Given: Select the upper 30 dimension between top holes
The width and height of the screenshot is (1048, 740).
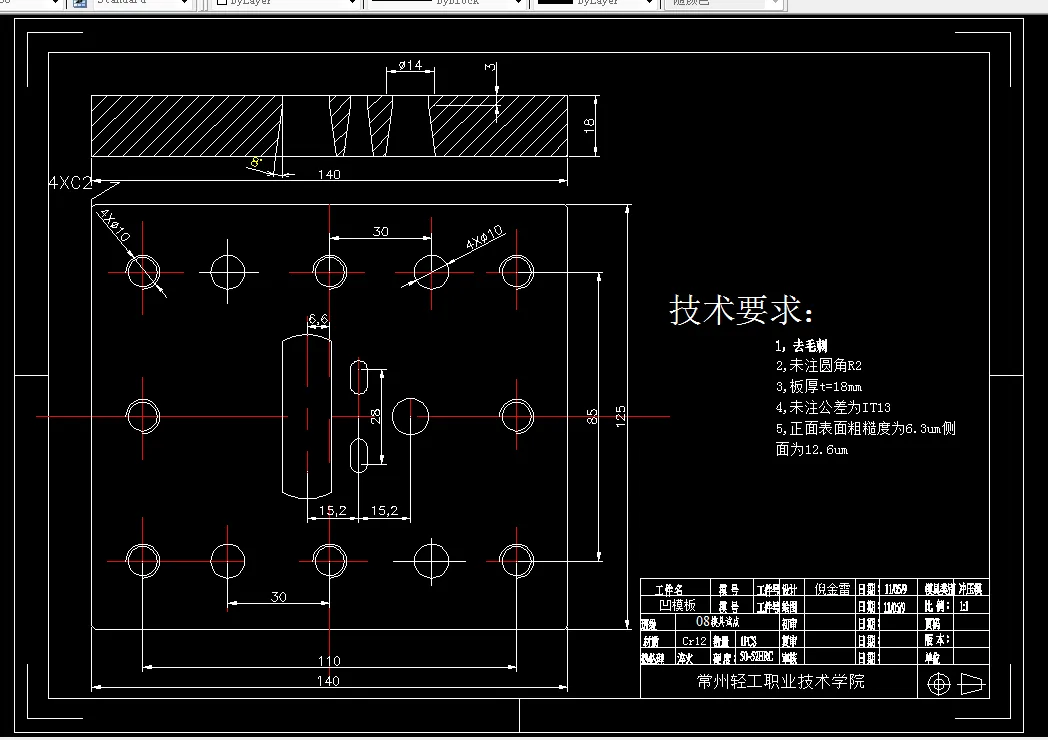Looking at the screenshot, I should point(380,231).
